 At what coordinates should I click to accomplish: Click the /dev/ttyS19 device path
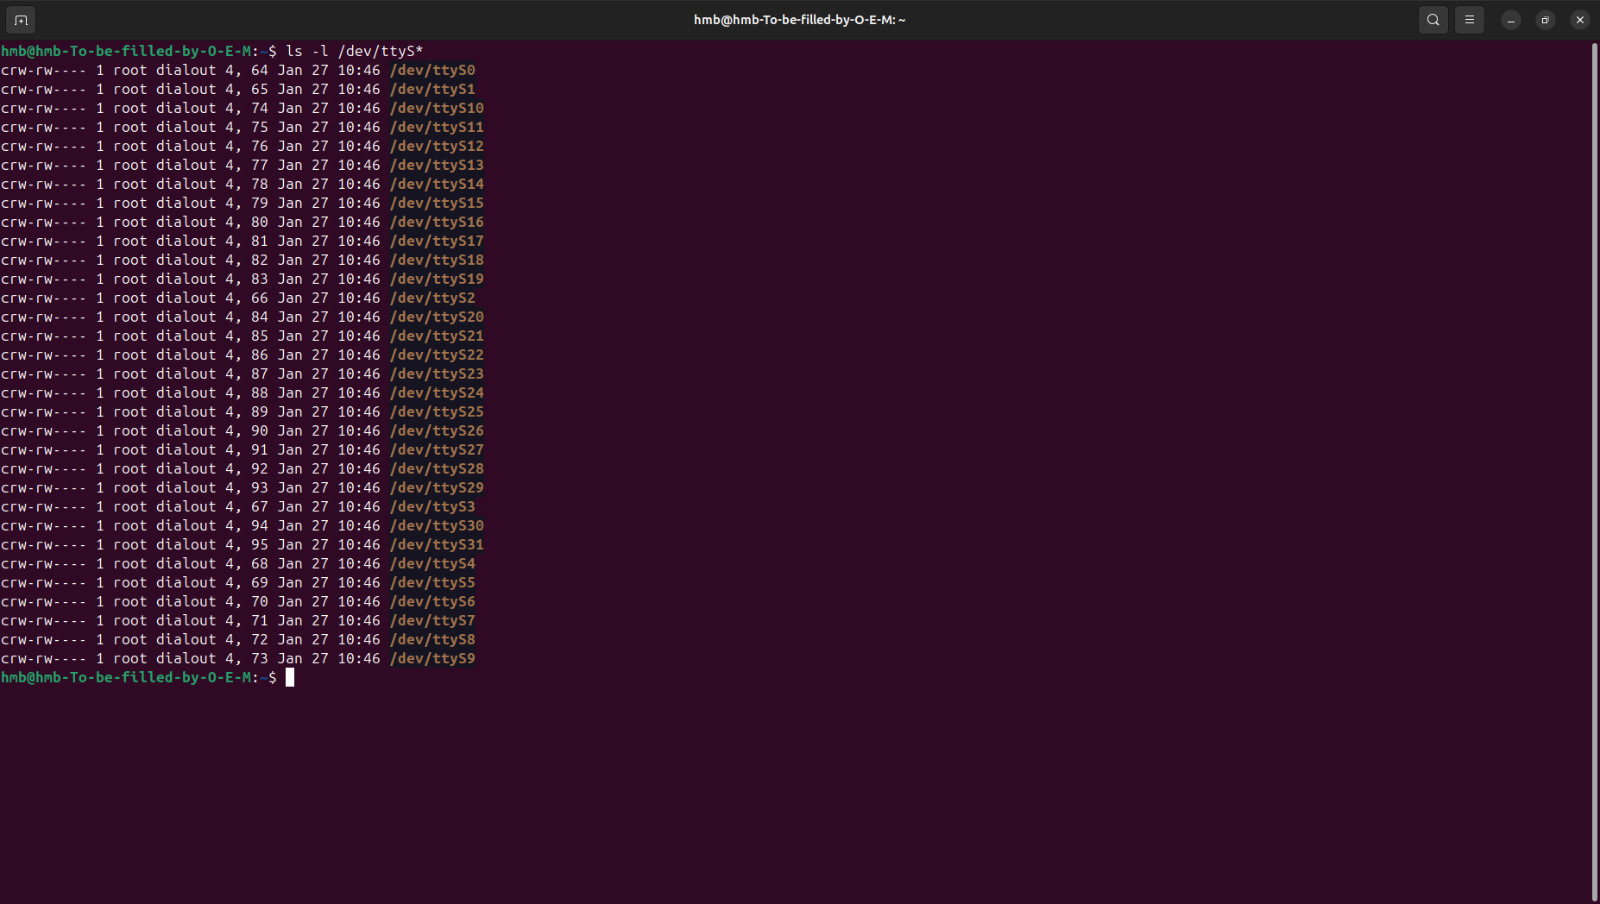click(x=436, y=279)
